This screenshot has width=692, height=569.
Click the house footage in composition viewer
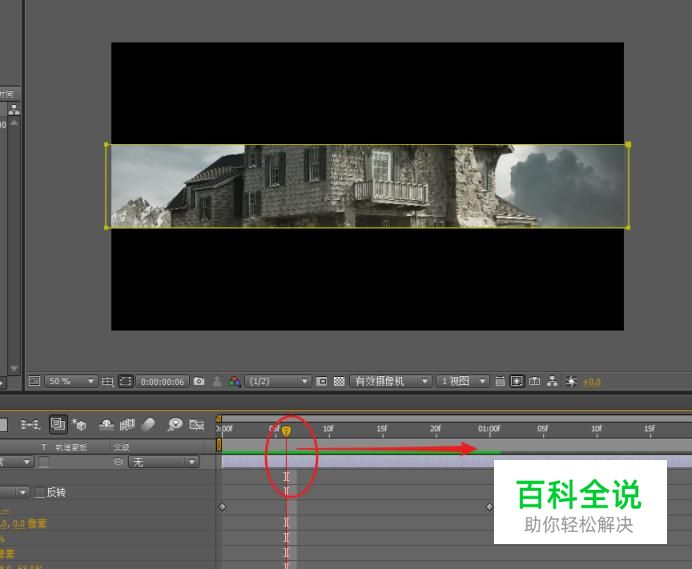367,186
